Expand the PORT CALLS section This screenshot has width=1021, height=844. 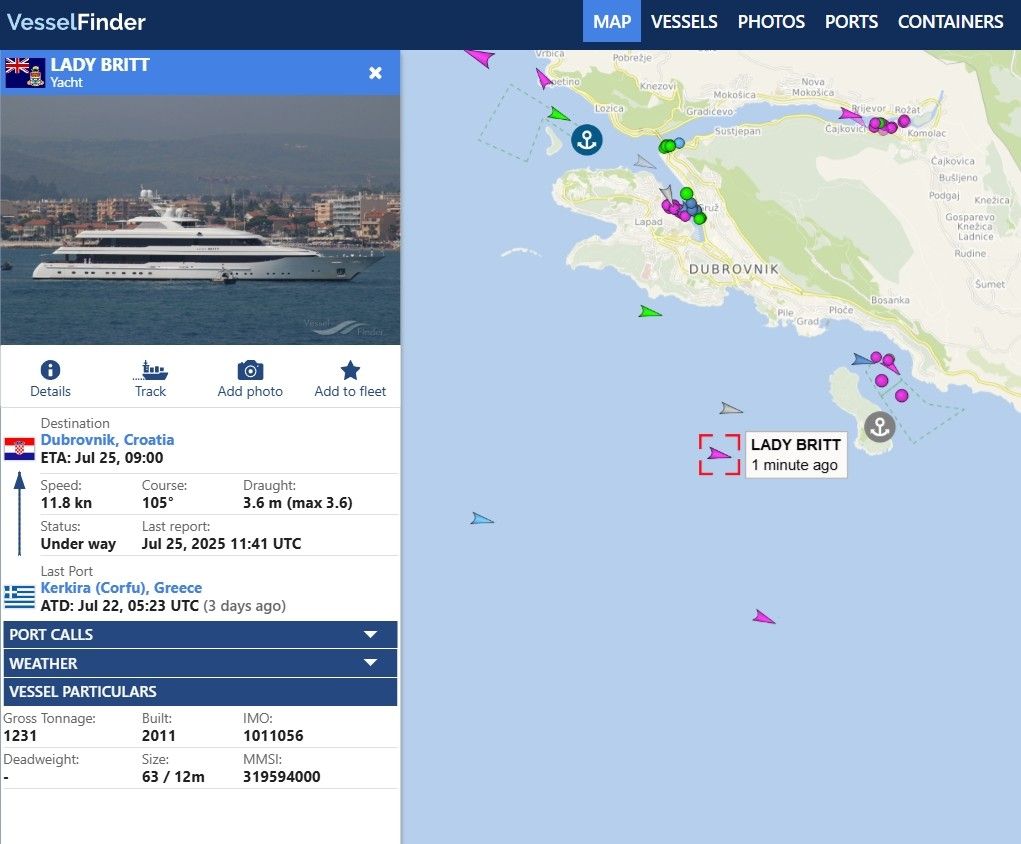pyautogui.click(x=200, y=634)
